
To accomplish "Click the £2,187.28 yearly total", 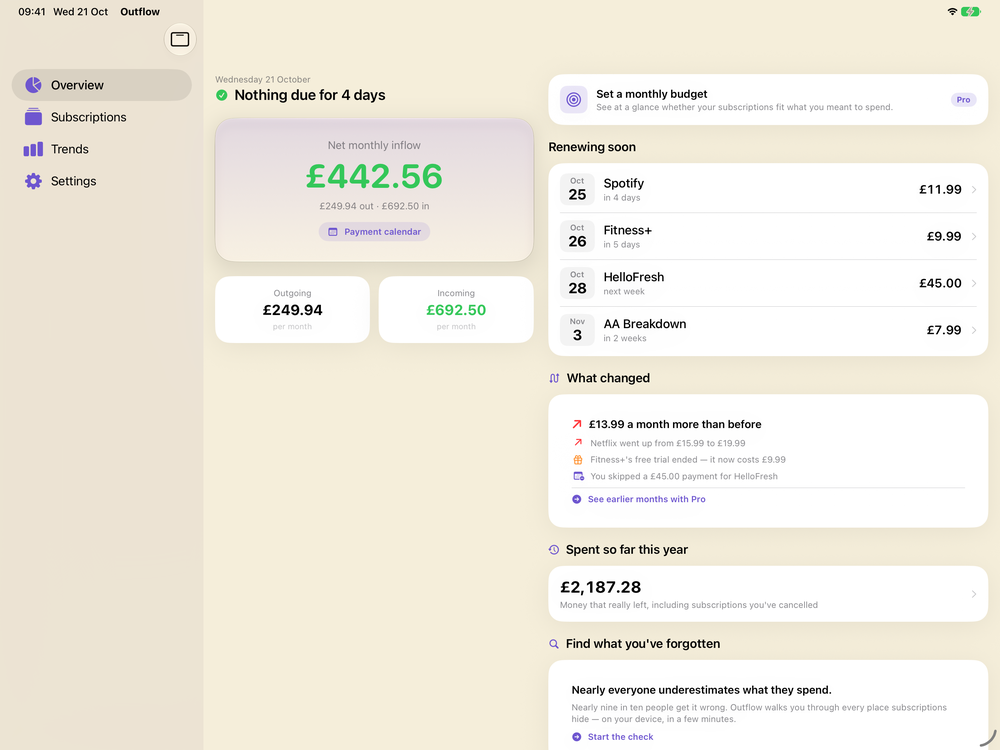I will click(x=601, y=587).
